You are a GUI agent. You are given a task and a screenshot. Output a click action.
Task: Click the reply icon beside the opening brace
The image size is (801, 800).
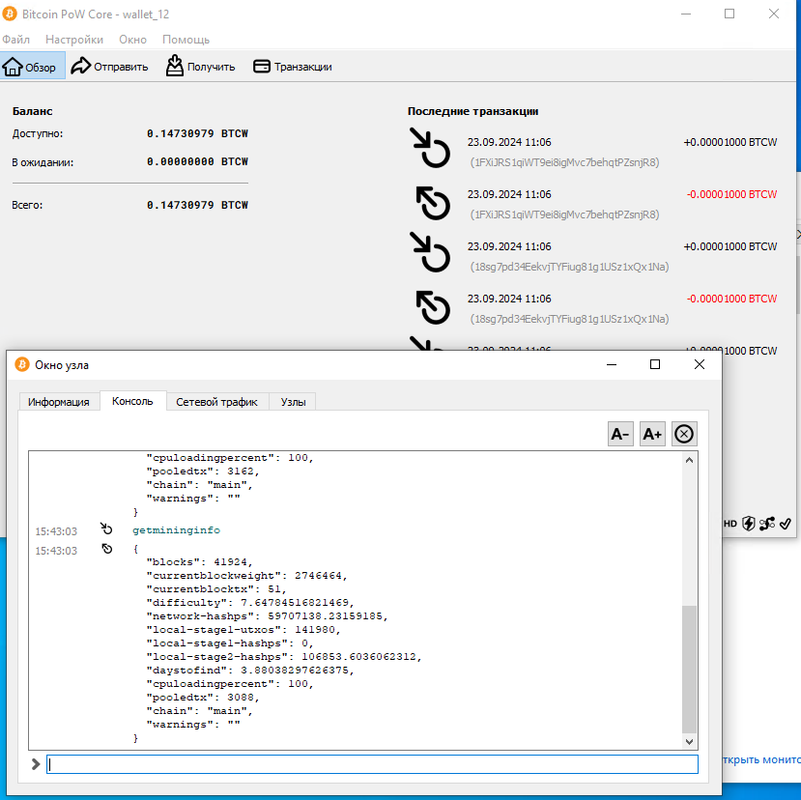click(x=107, y=549)
